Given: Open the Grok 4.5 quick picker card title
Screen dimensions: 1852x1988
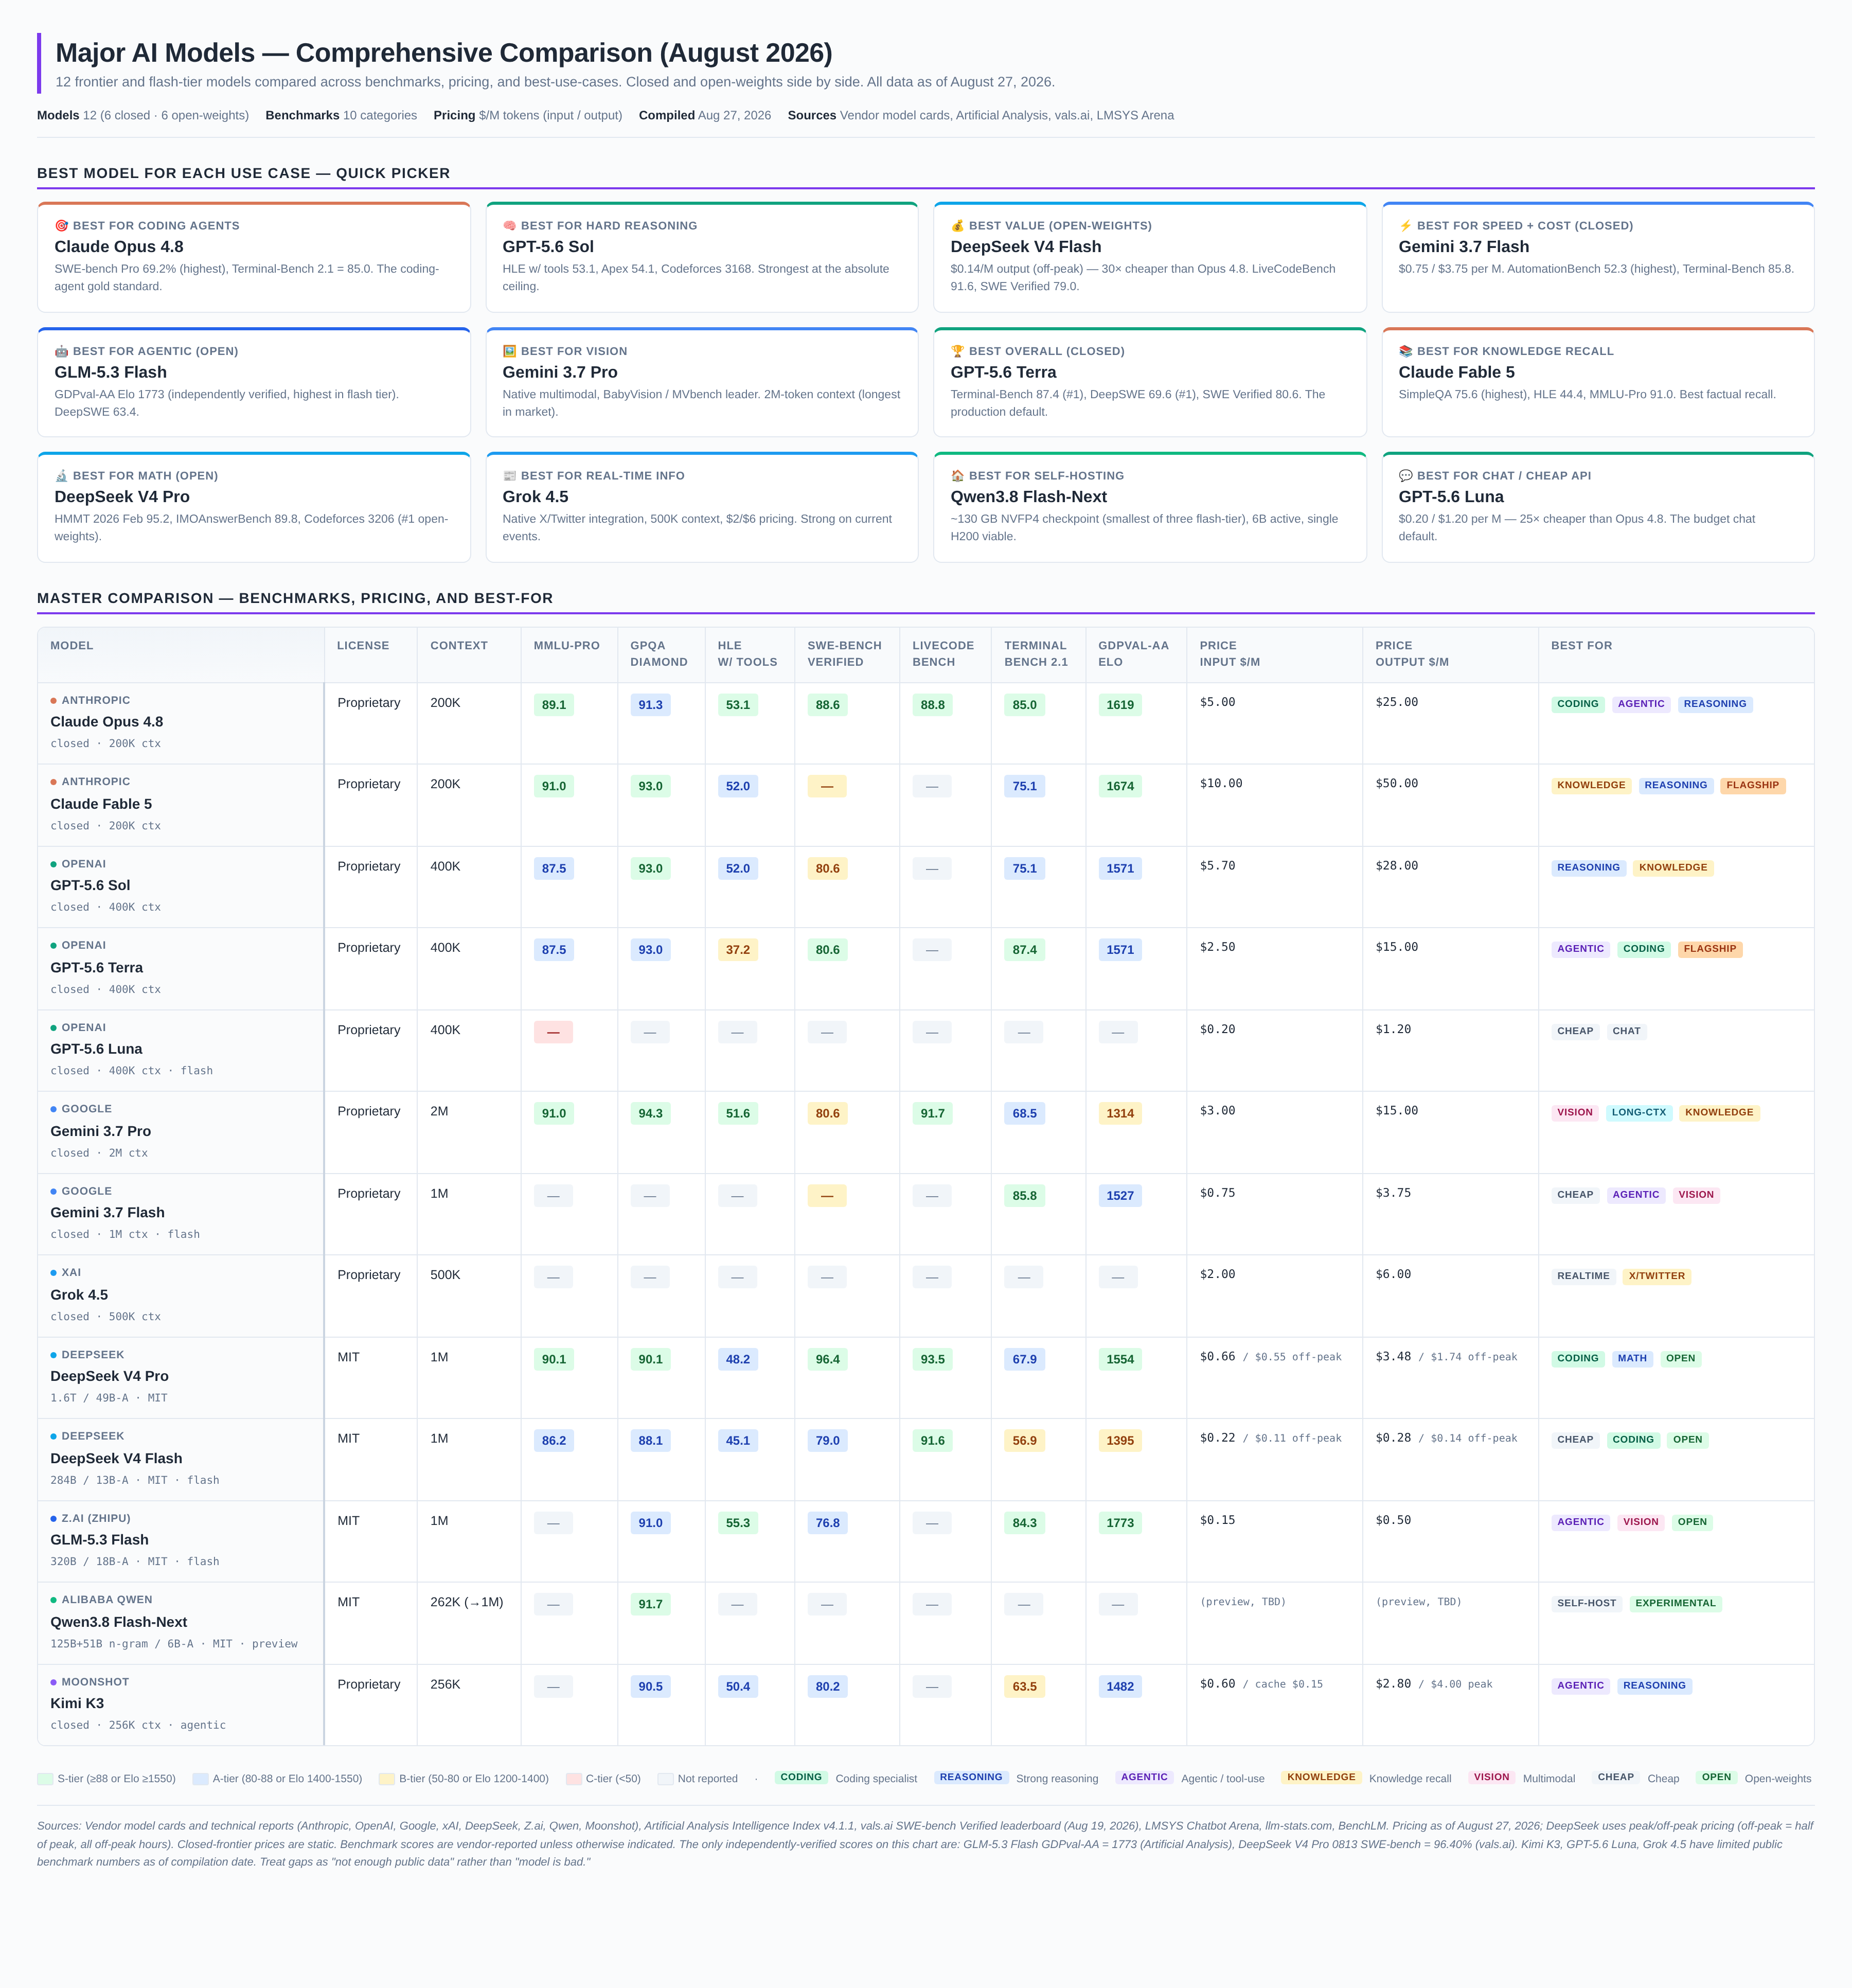Looking at the screenshot, I should click(535, 497).
